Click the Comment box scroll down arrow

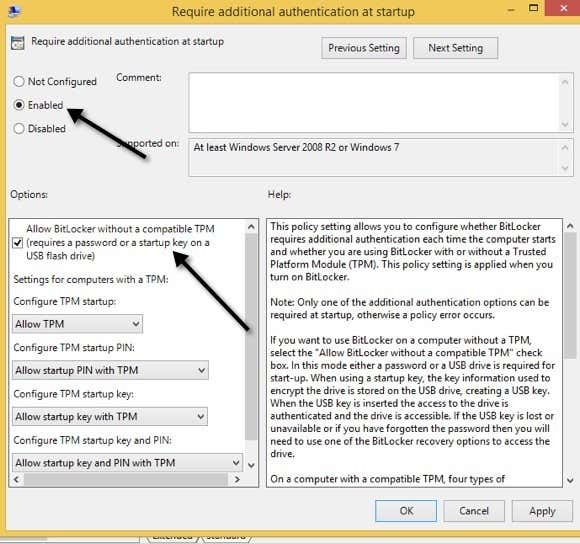coord(565,125)
